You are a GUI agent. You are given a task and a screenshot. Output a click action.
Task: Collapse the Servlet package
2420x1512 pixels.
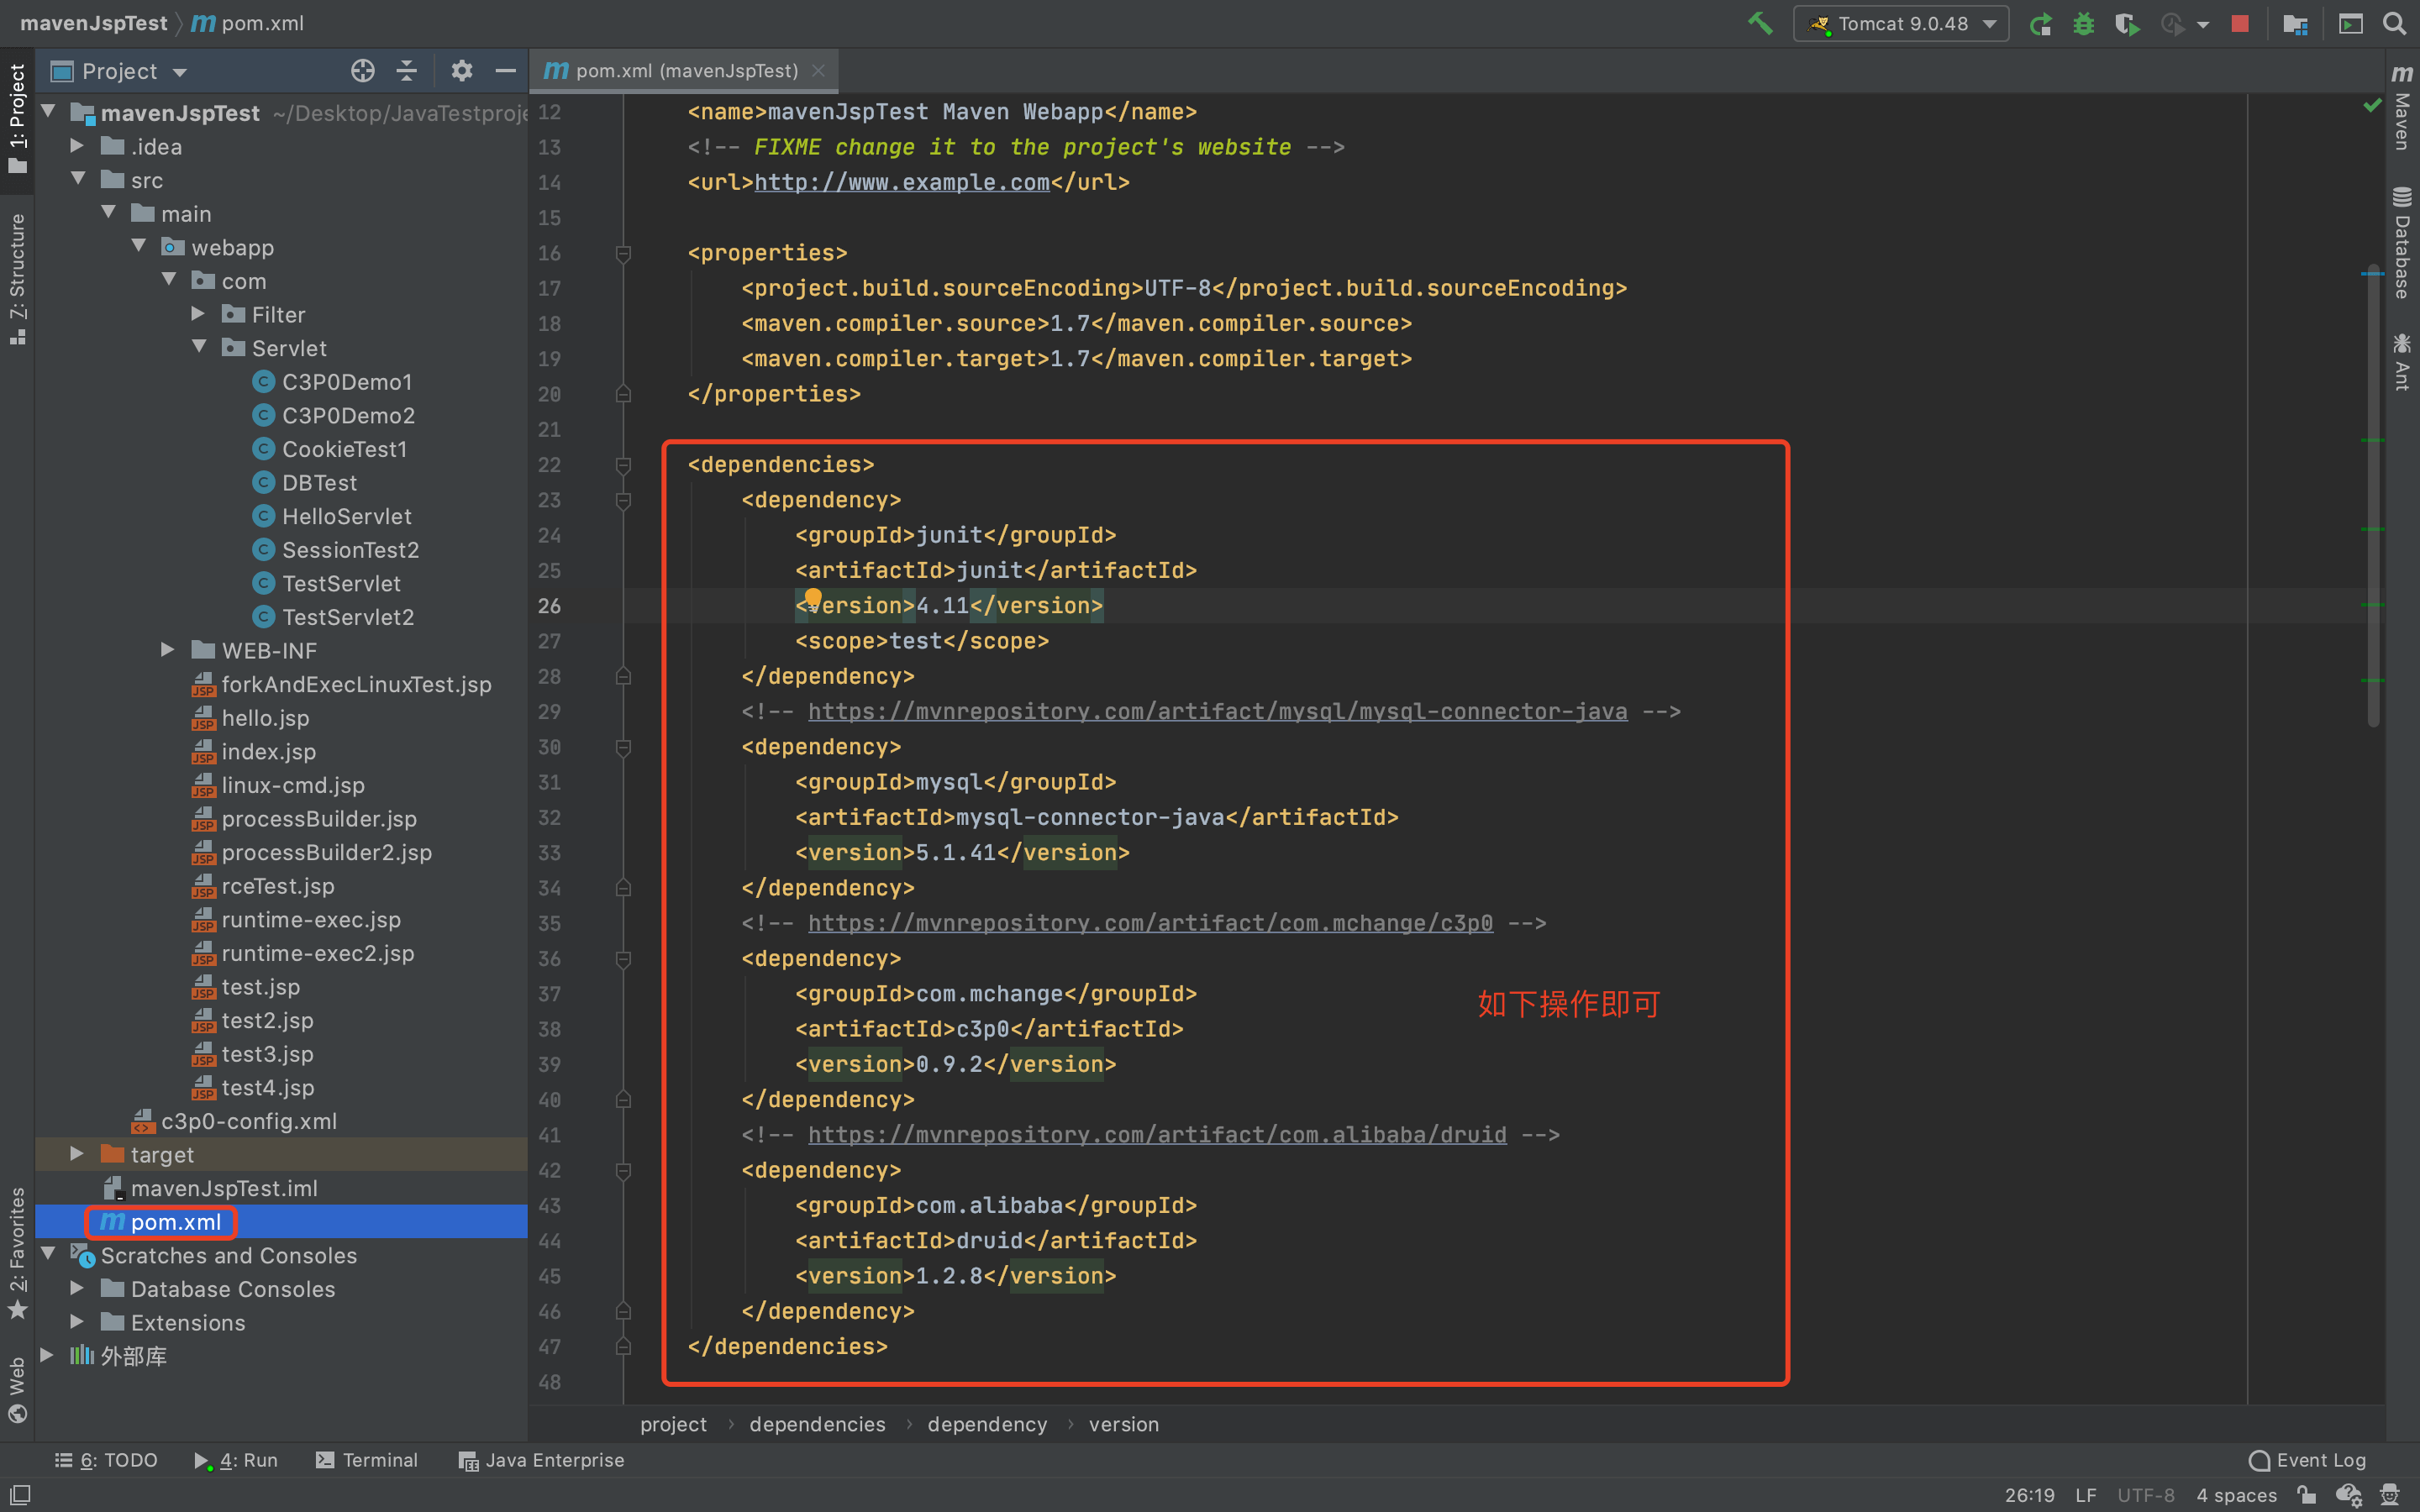click(x=198, y=348)
